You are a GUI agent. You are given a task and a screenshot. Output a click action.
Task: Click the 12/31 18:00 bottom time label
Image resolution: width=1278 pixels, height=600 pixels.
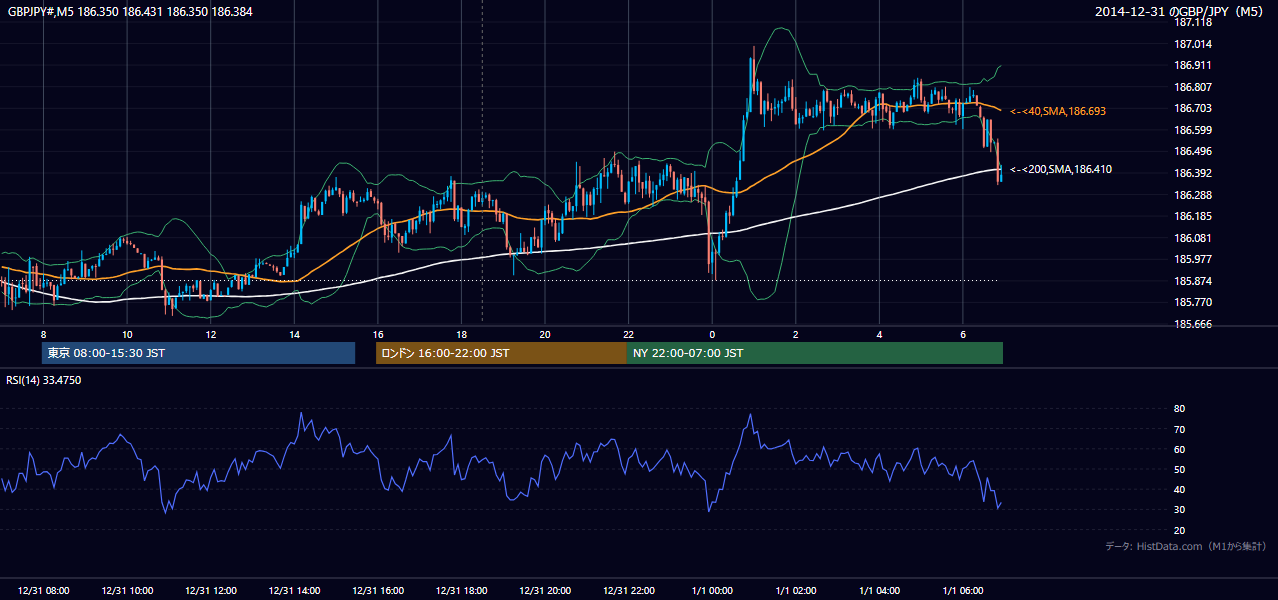[x=461, y=591]
